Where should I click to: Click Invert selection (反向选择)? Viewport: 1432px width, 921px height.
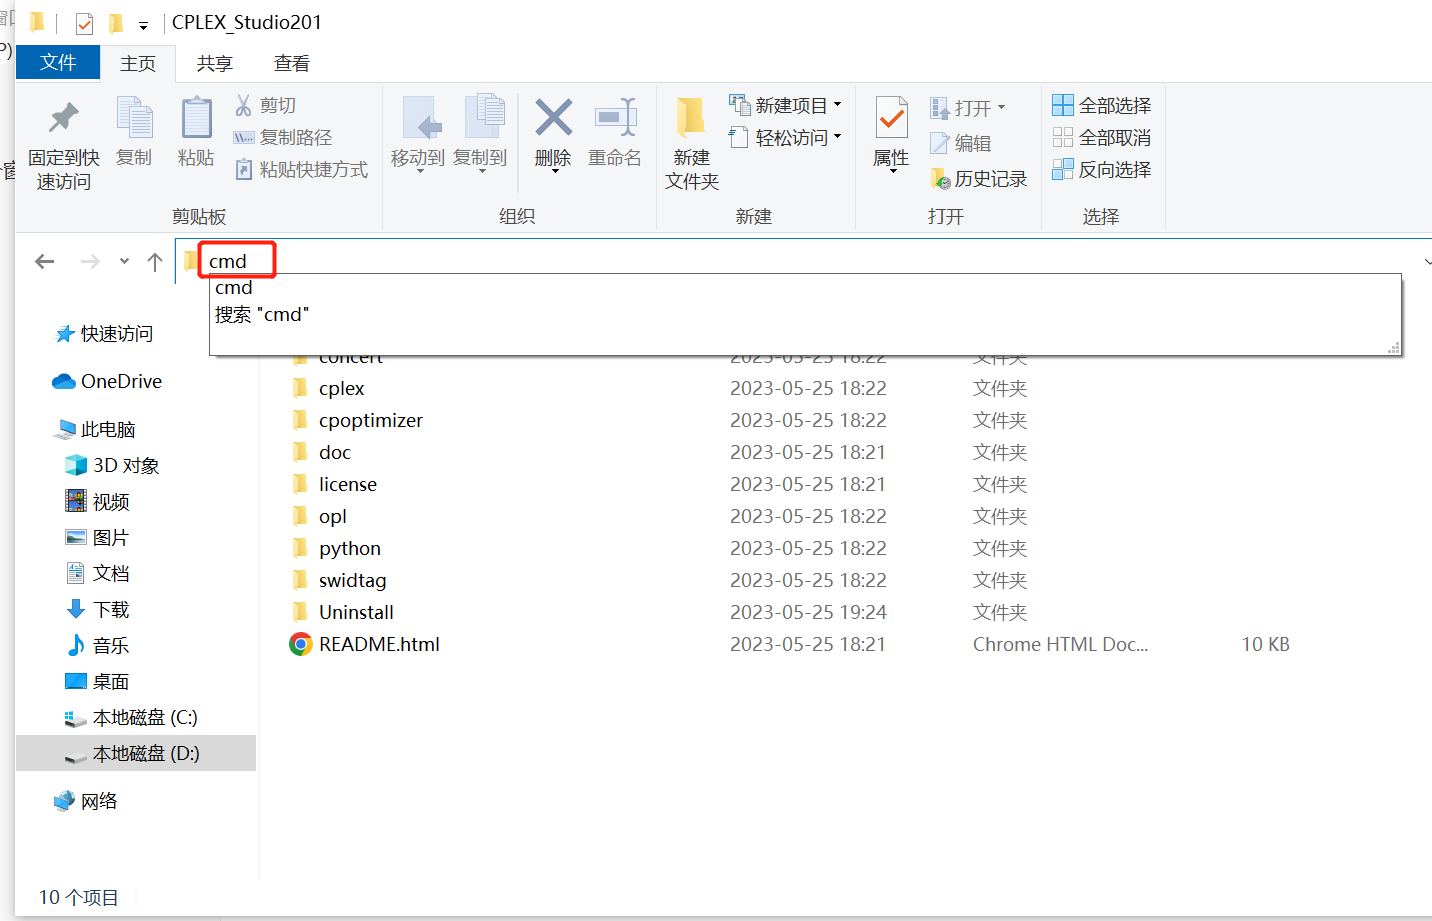pos(1102,169)
